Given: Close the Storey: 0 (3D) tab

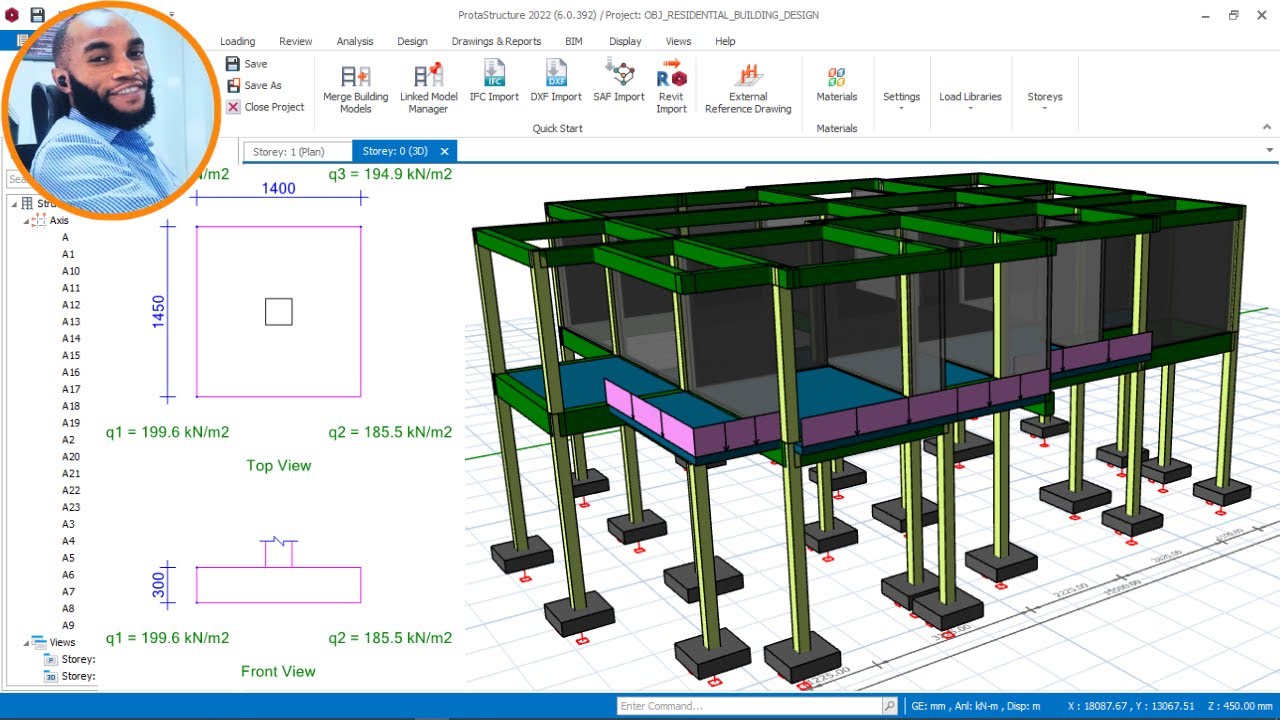Looking at the screenshot, I should coord(445,151).
